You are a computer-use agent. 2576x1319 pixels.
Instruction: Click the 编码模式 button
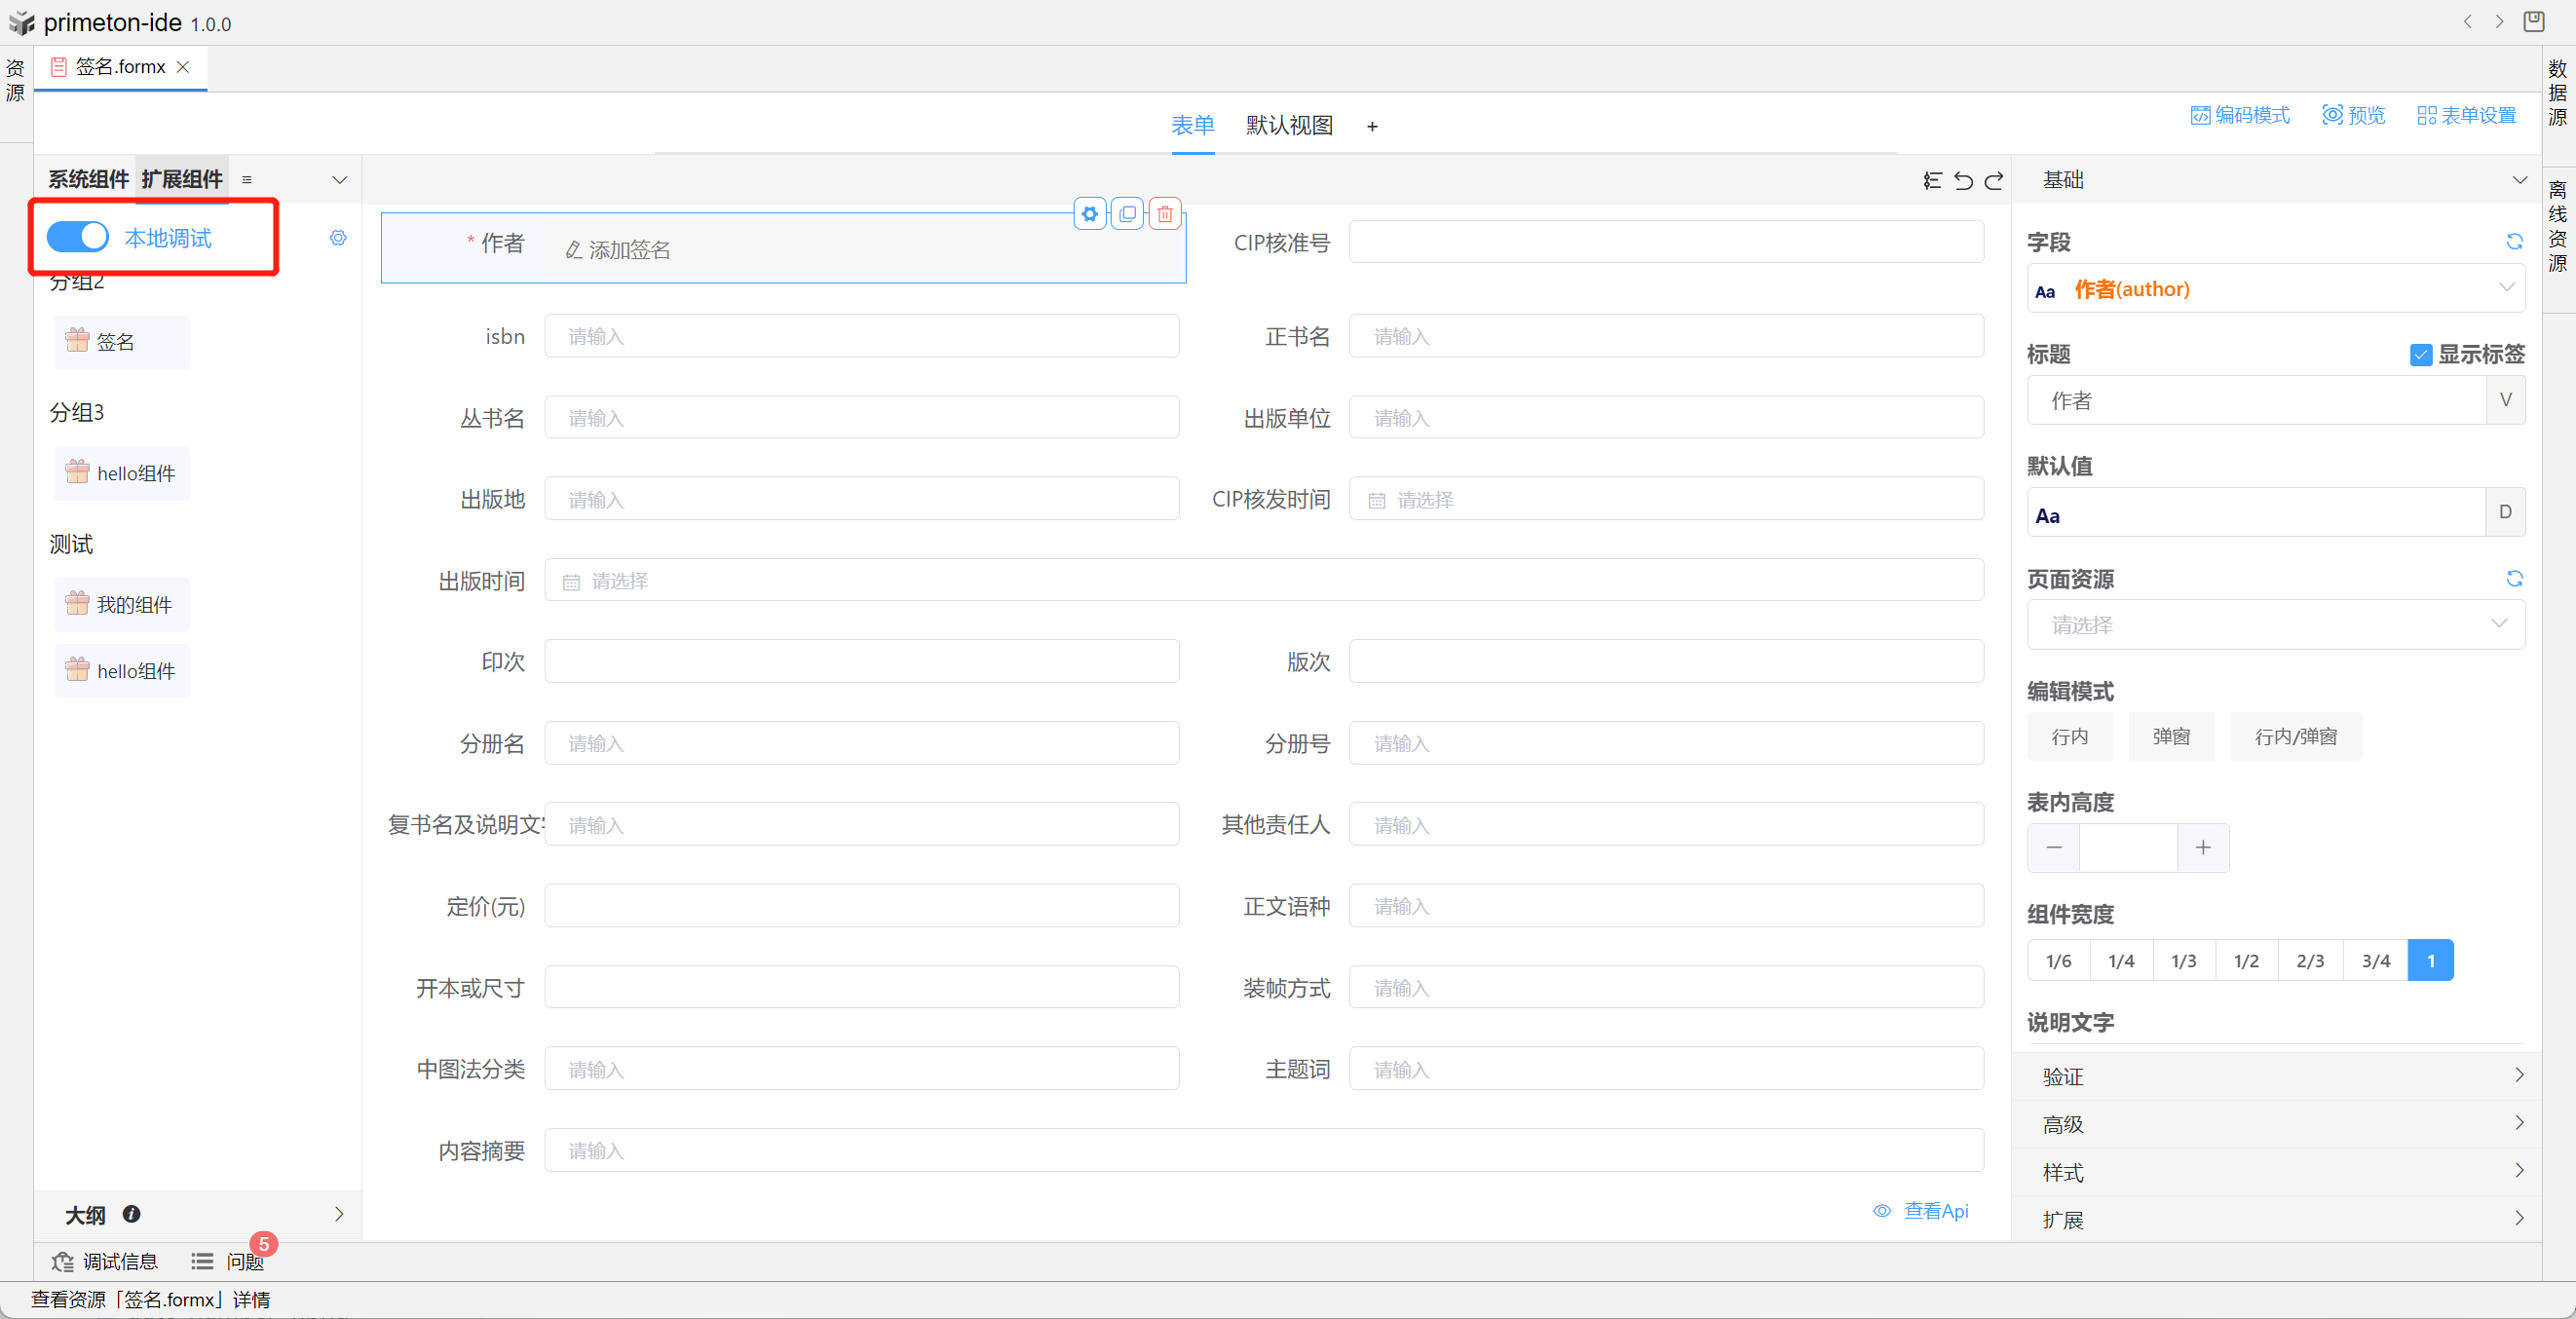tap(2240, 116)
